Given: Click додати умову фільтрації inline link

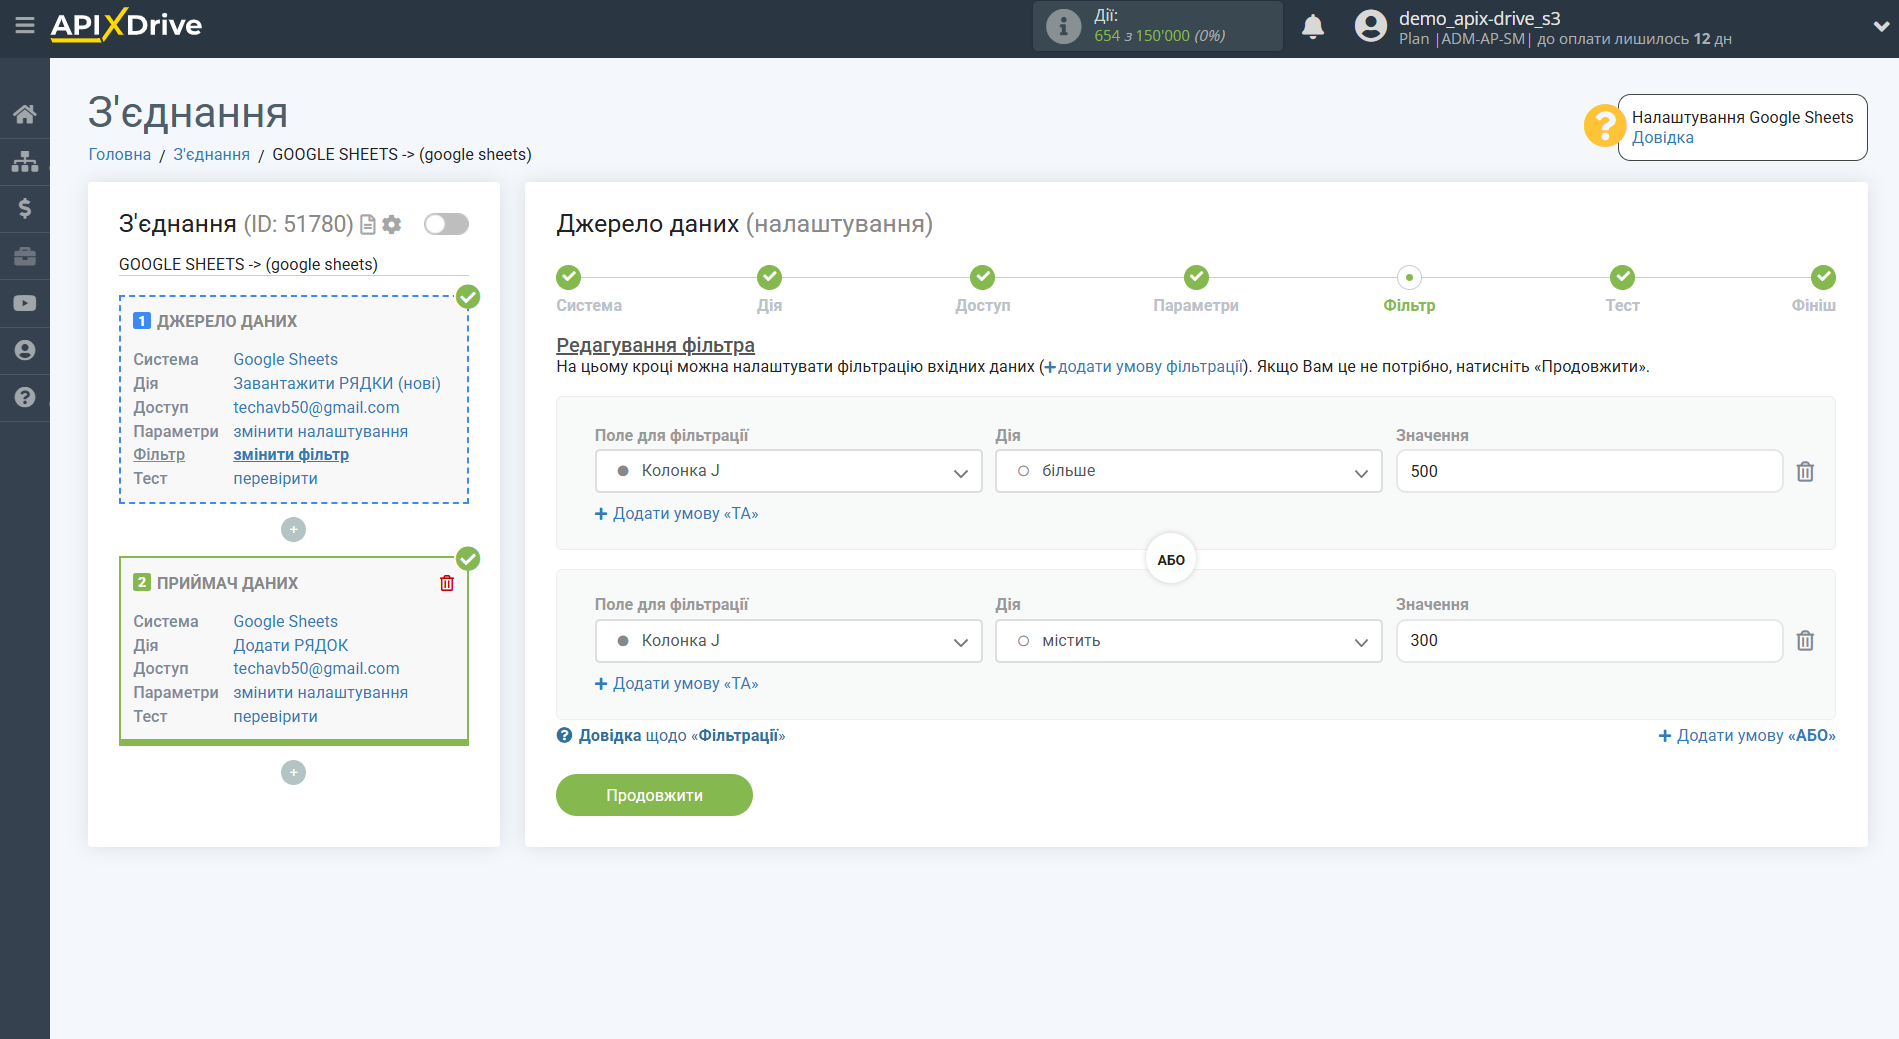Looking at the screenshot, I should (x=1143, y=367).
